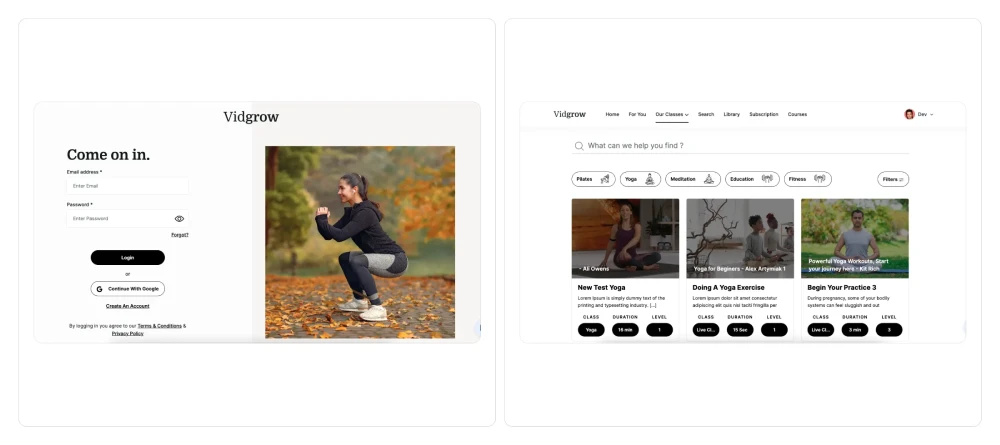Click the 'Ali Owens' caption on first card
The image size is (1000, 445).
click(x=594, y=269)
